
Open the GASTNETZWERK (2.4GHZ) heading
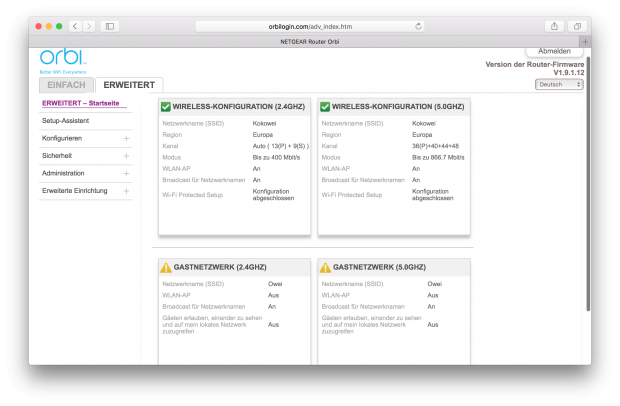[x=220, y=267]
